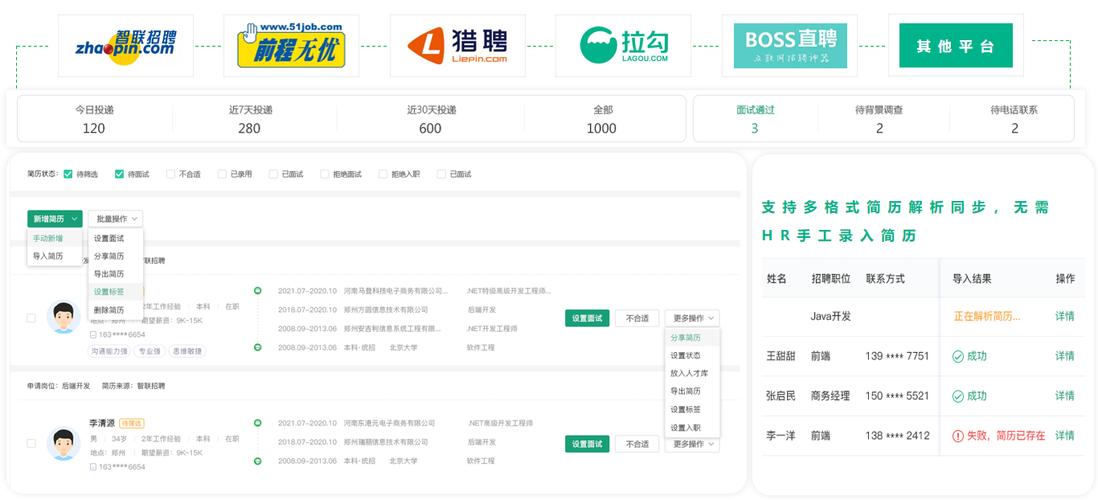Select 放入人才库 in the 更多操作 menu
Viewport: 1098px width, 500px height.
[x=692, y=373]
